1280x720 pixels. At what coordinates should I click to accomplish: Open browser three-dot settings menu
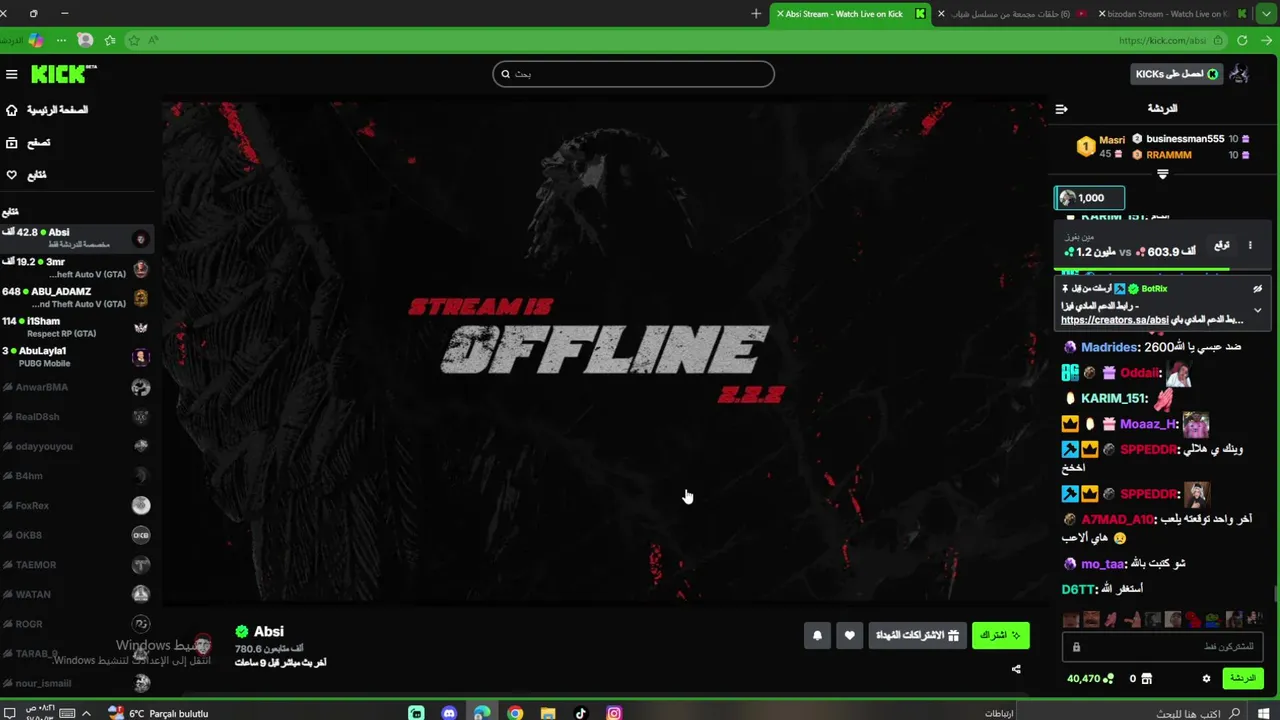coord(61,41)
